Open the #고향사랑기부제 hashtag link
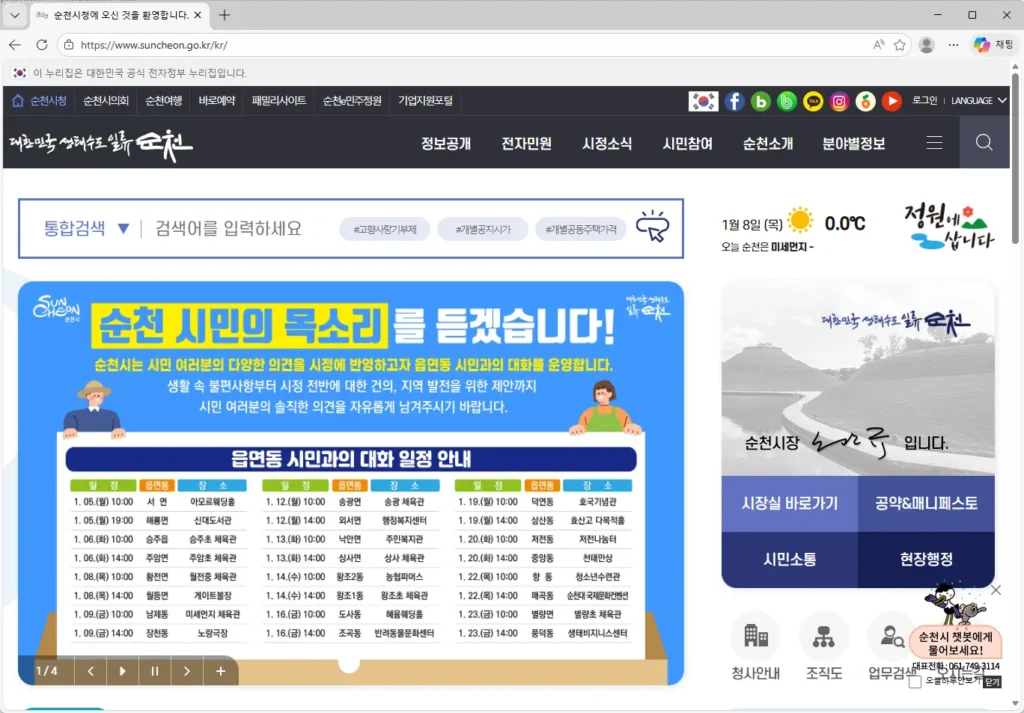 coord(385,228)
